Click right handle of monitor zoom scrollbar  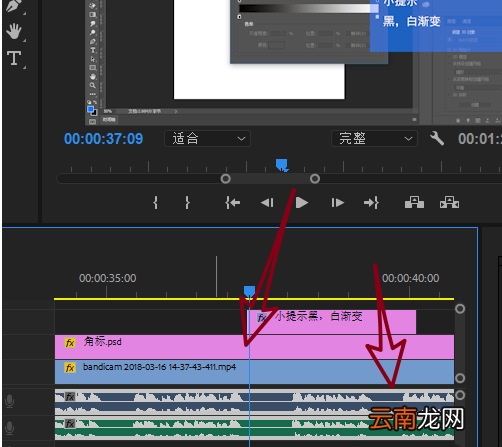pyautogui.click(x=315, y=179)
